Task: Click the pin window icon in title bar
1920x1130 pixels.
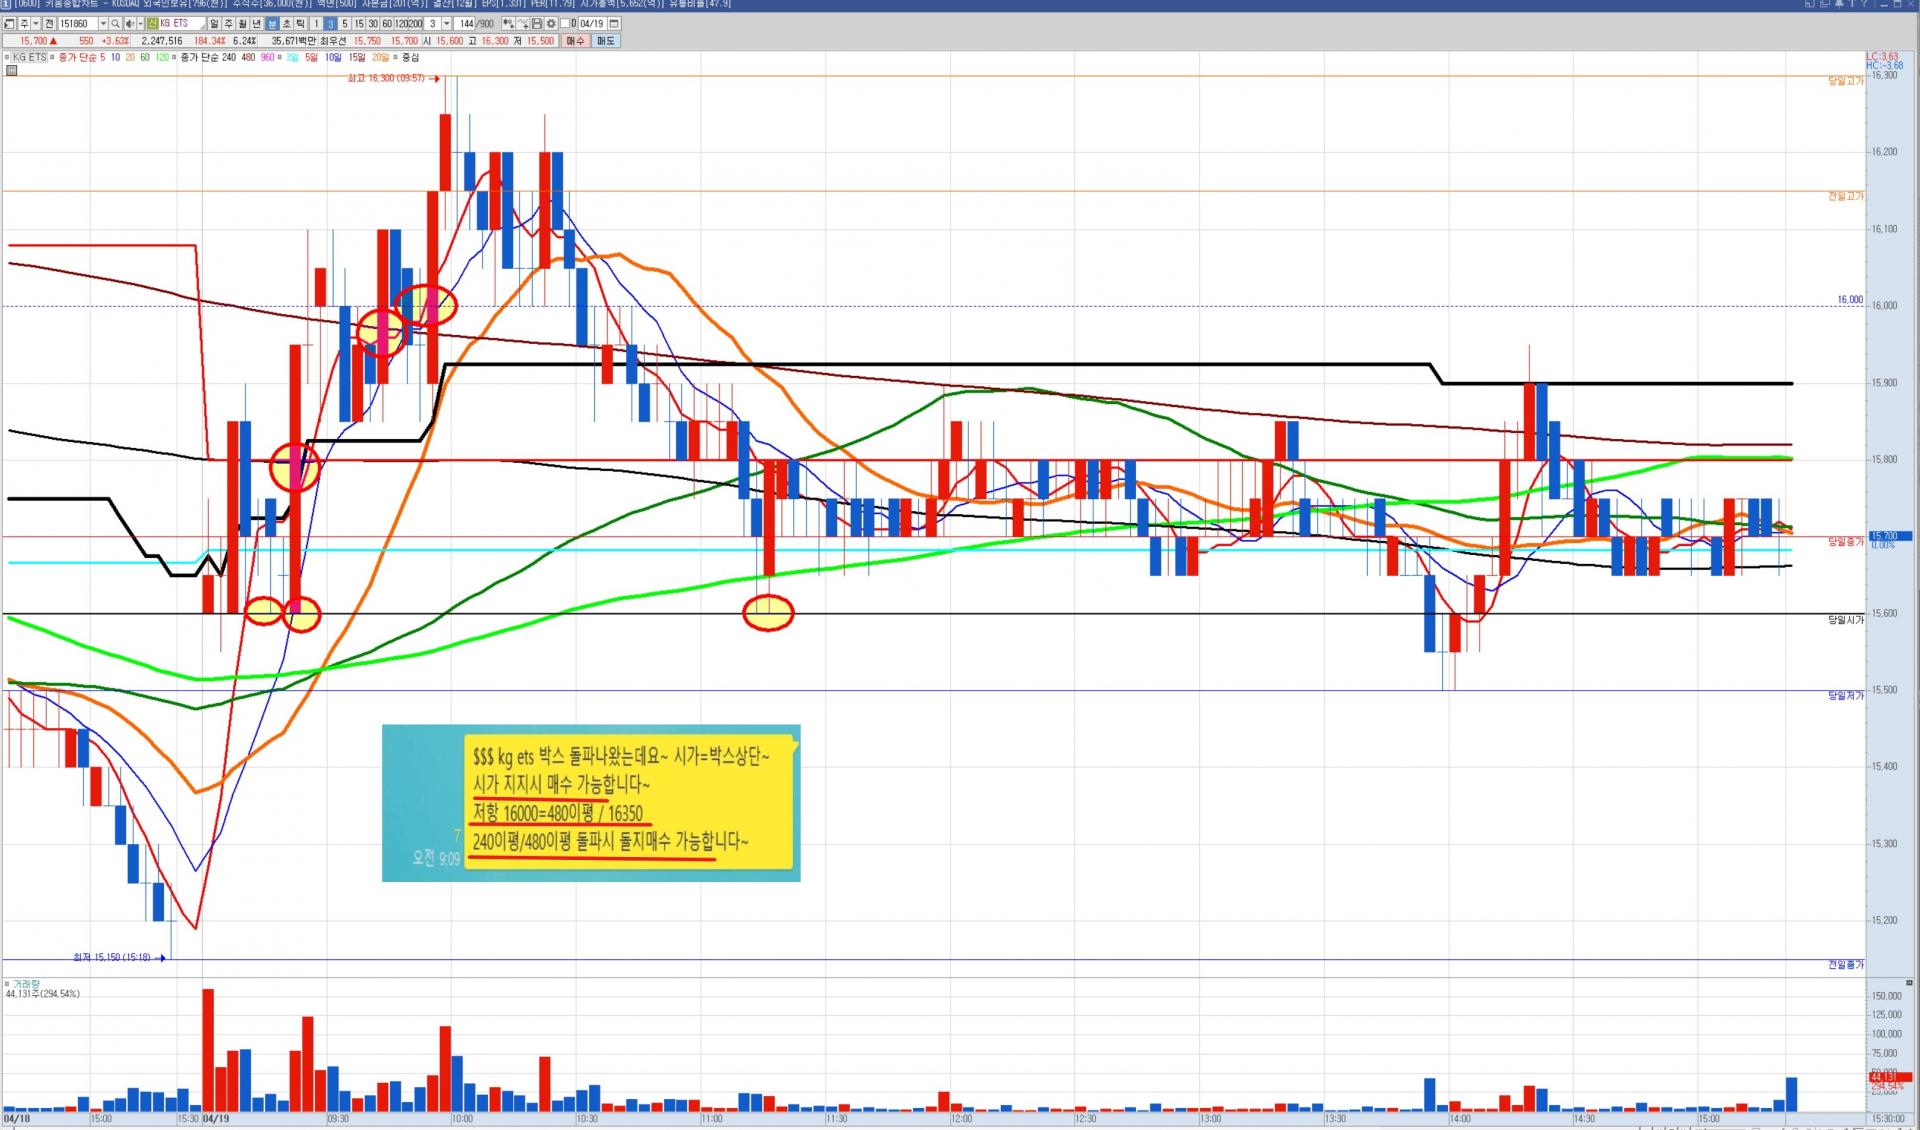Action: coord(1839,4)
